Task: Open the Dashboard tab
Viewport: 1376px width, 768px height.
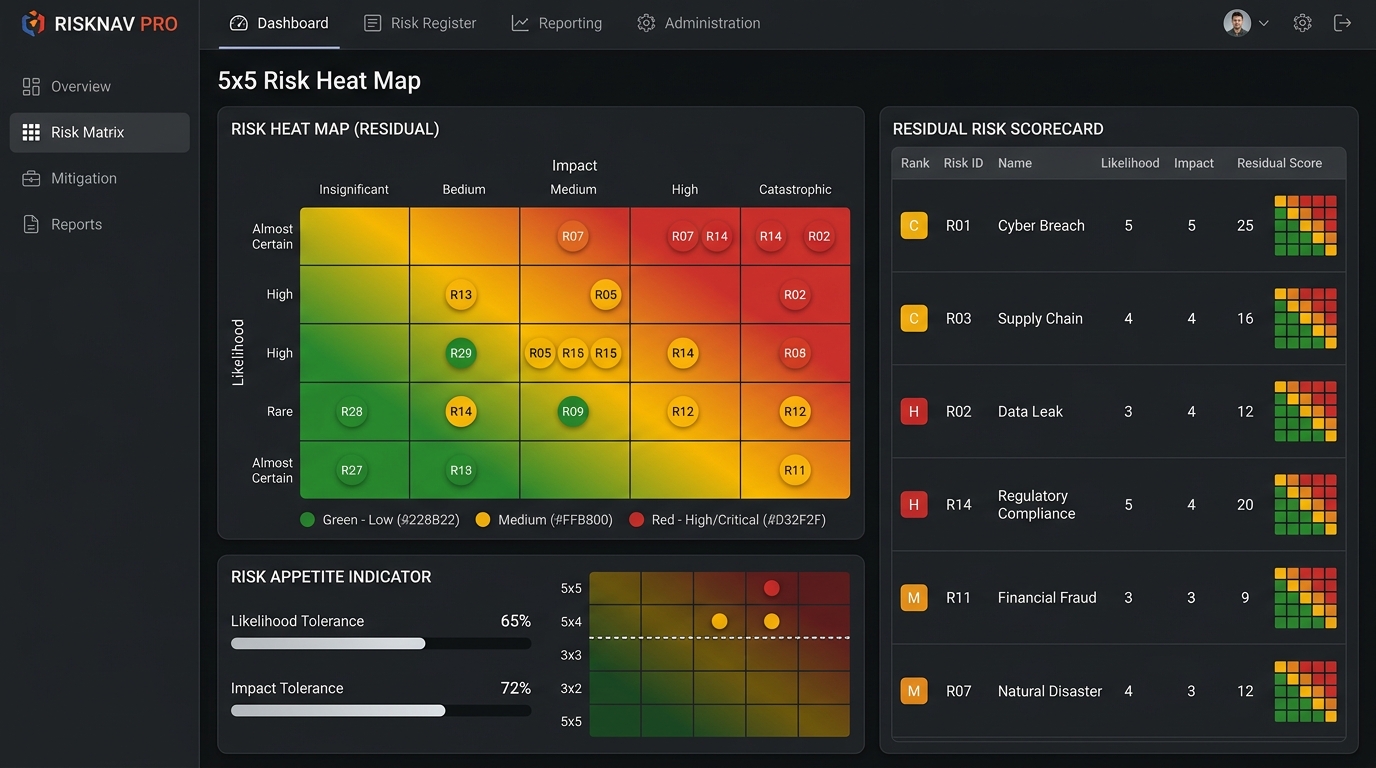Action: [x=279, y=23]
